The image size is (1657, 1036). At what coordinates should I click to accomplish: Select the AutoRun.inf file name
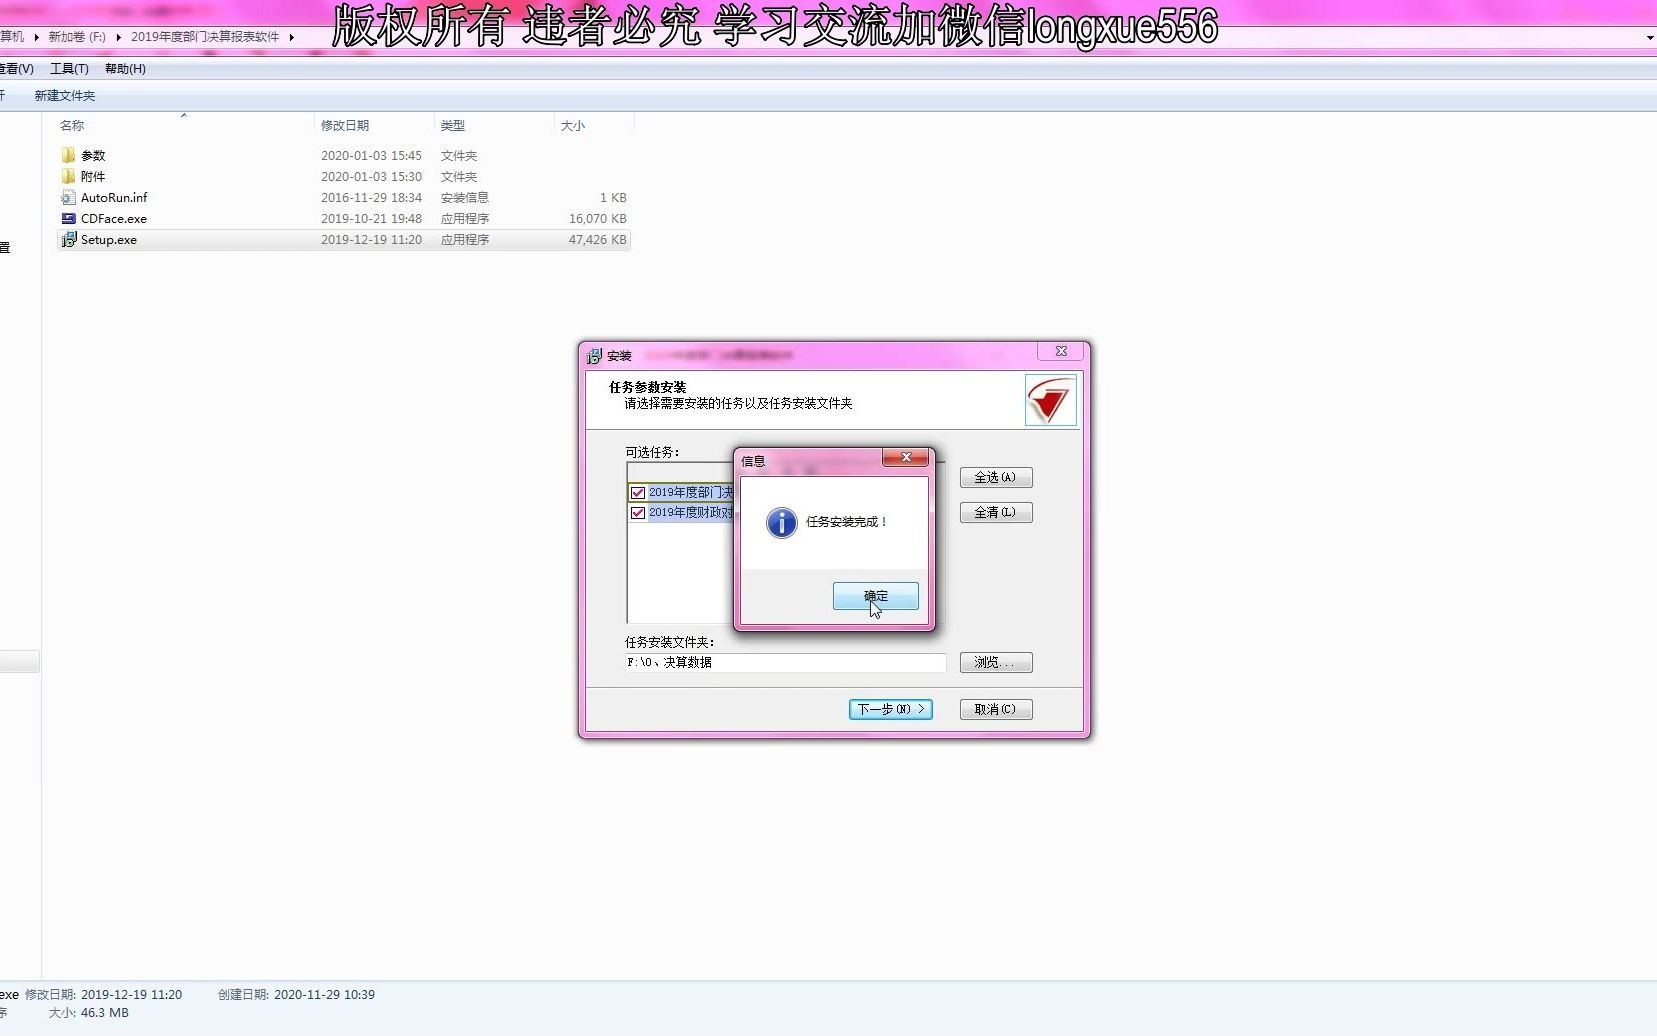(x=114, y=197)
